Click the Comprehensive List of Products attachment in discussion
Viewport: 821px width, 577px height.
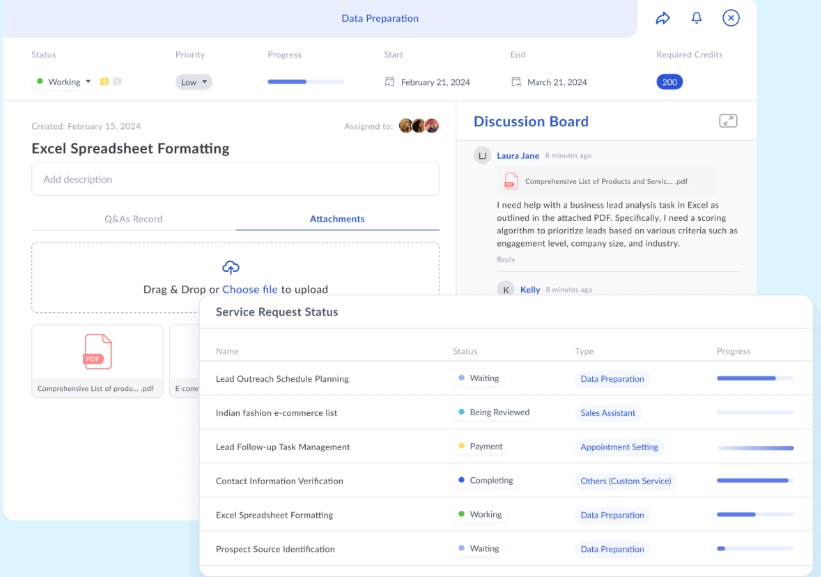[x=606, y=181]
